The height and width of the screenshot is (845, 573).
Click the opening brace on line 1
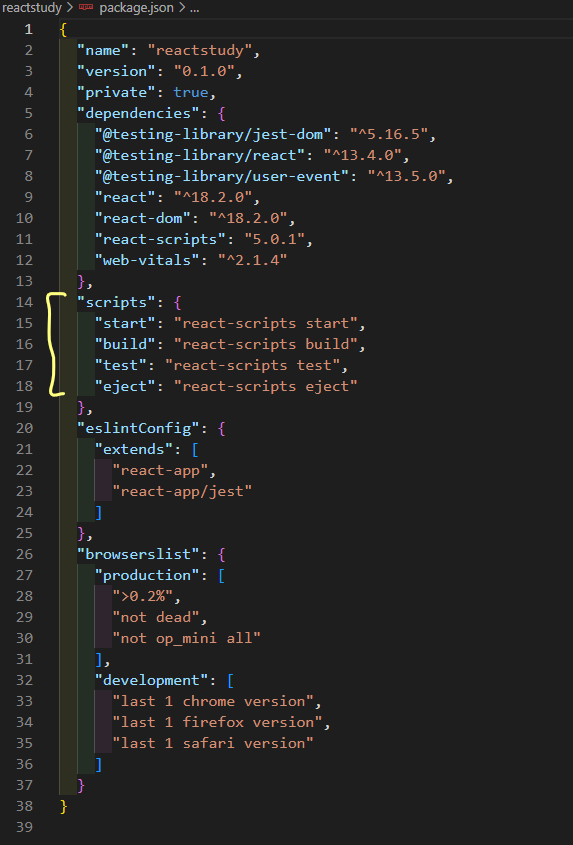64,29
